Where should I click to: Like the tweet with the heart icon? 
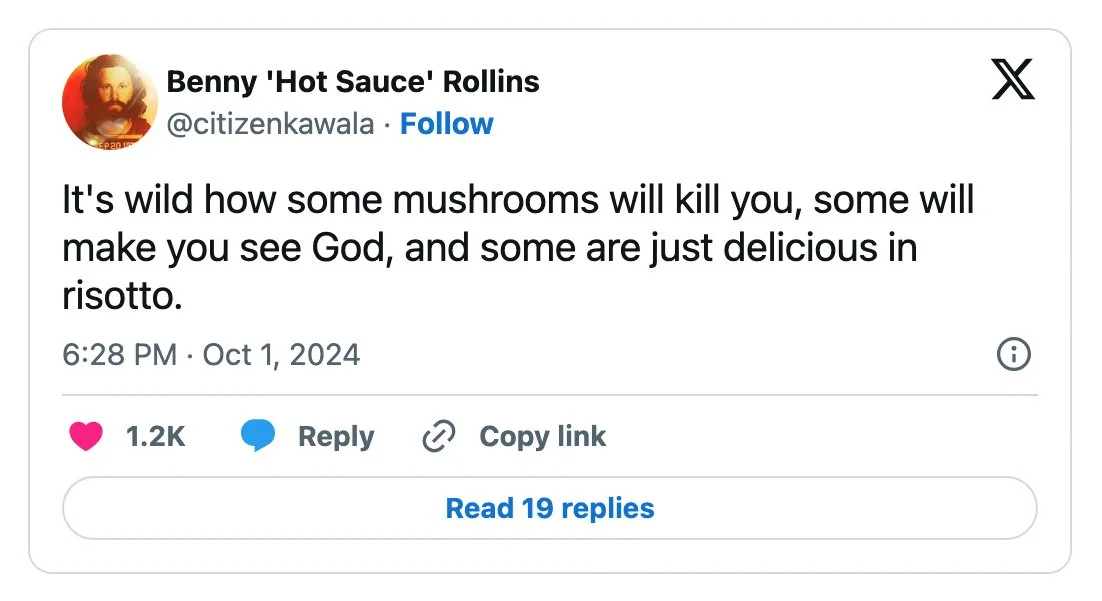click(86, 436)
